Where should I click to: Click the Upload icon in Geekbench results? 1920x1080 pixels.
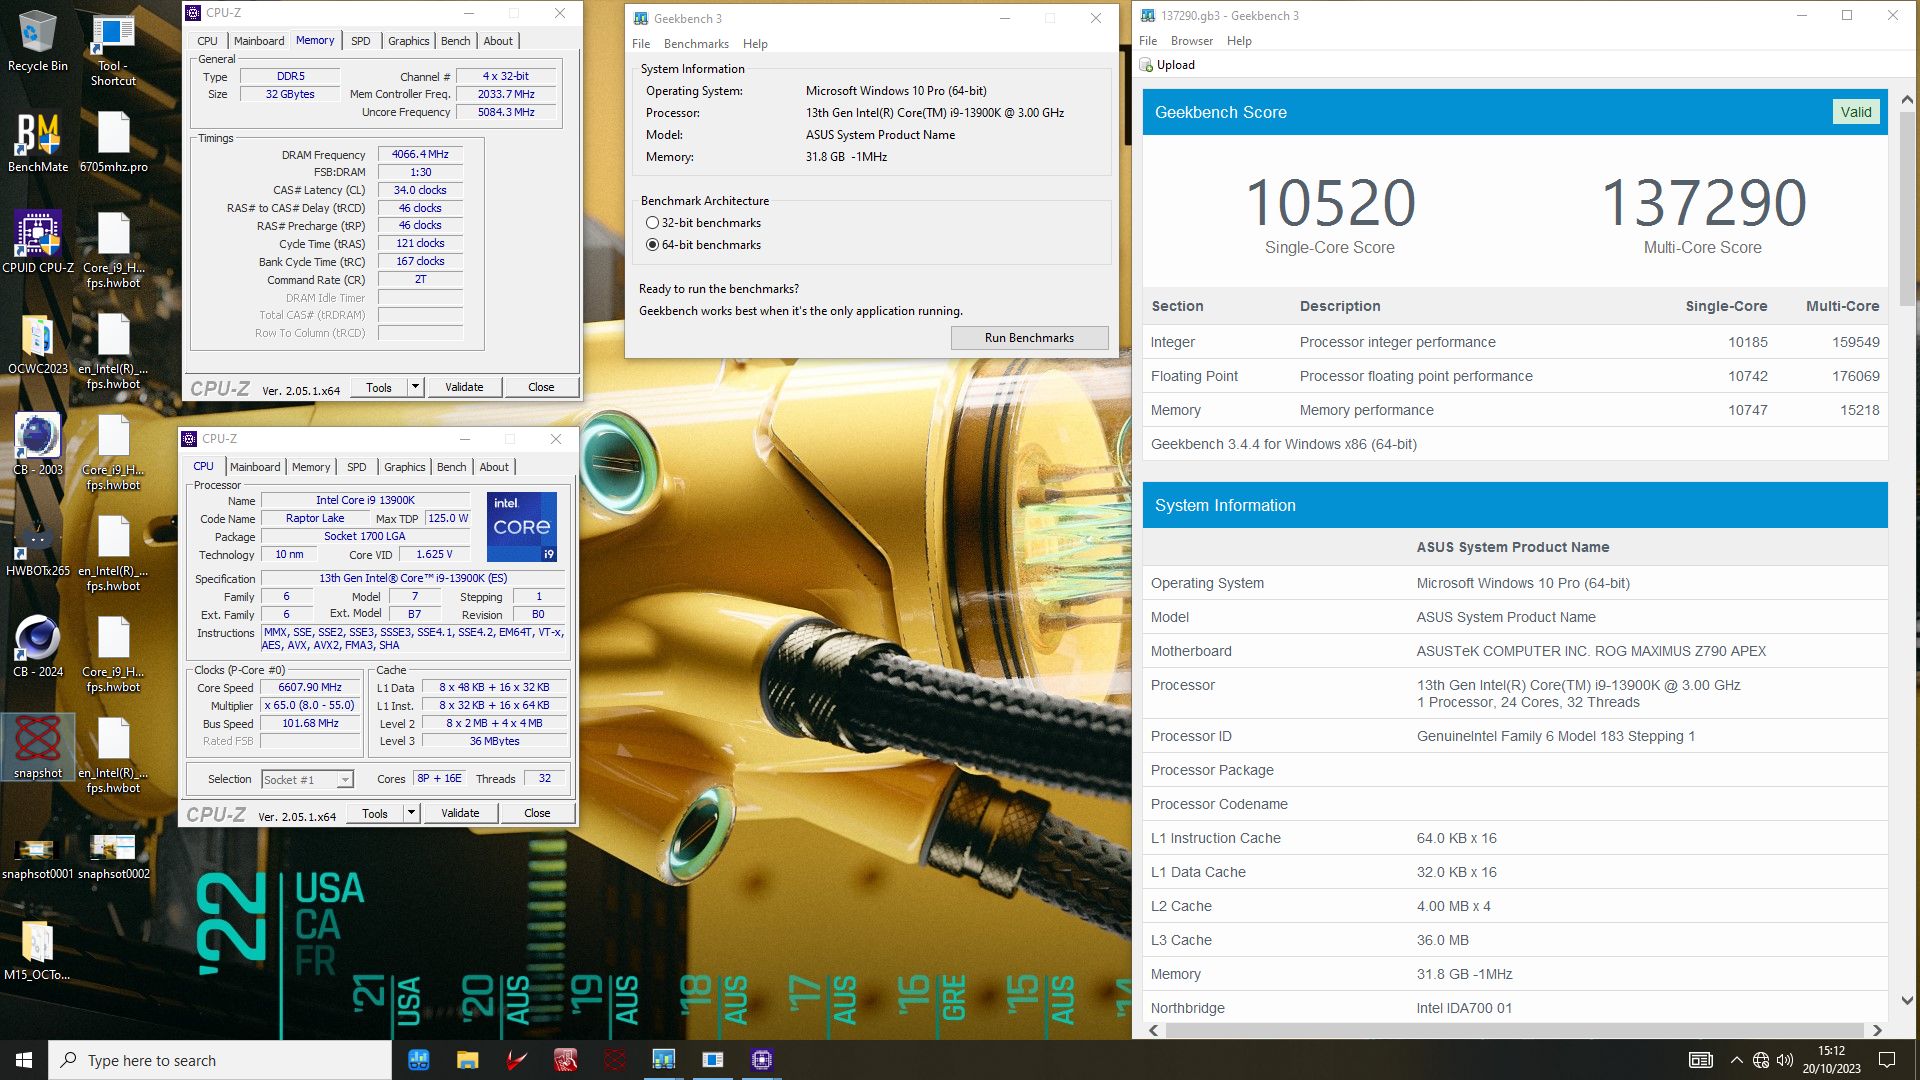click(1147, 65)
